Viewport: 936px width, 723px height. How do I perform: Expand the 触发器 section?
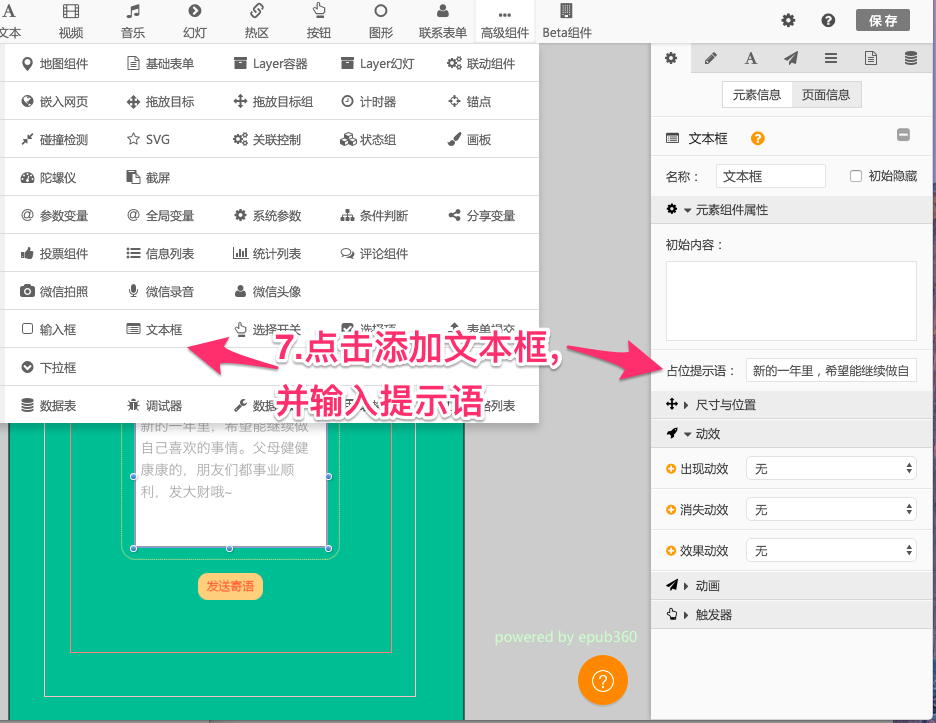pos(713,615)
